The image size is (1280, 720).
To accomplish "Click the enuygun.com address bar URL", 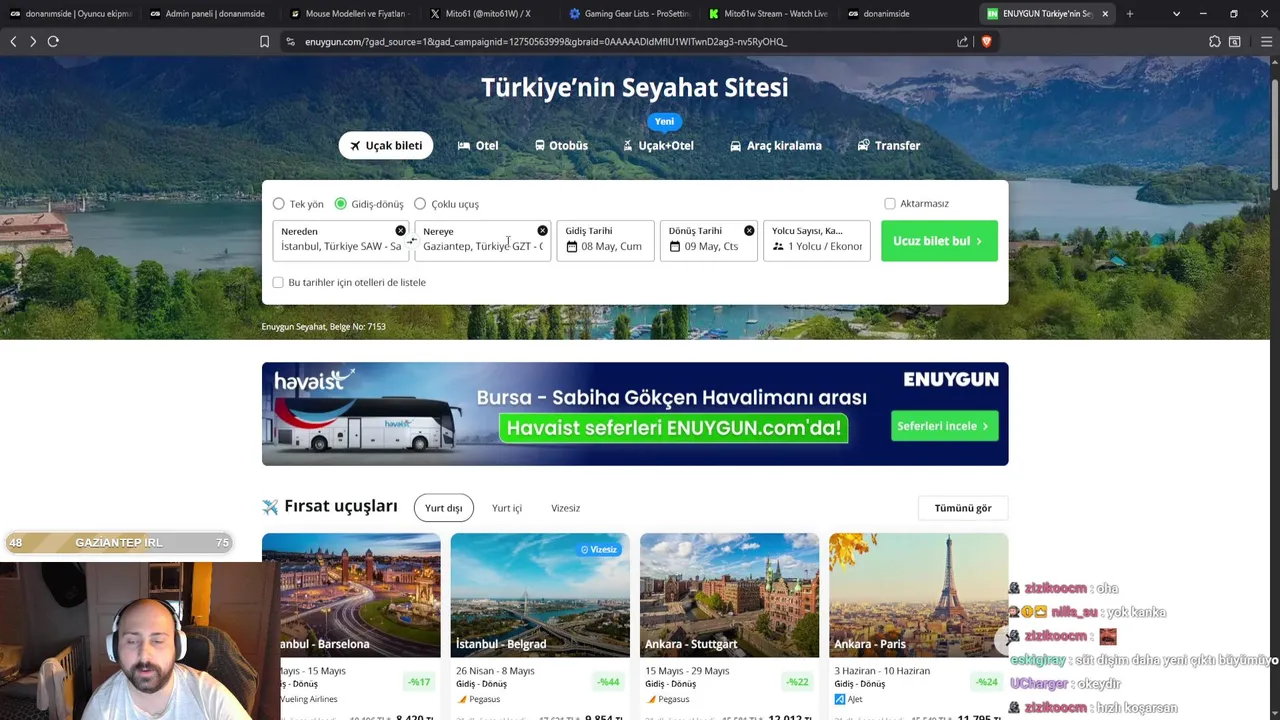I will [546, 42].
